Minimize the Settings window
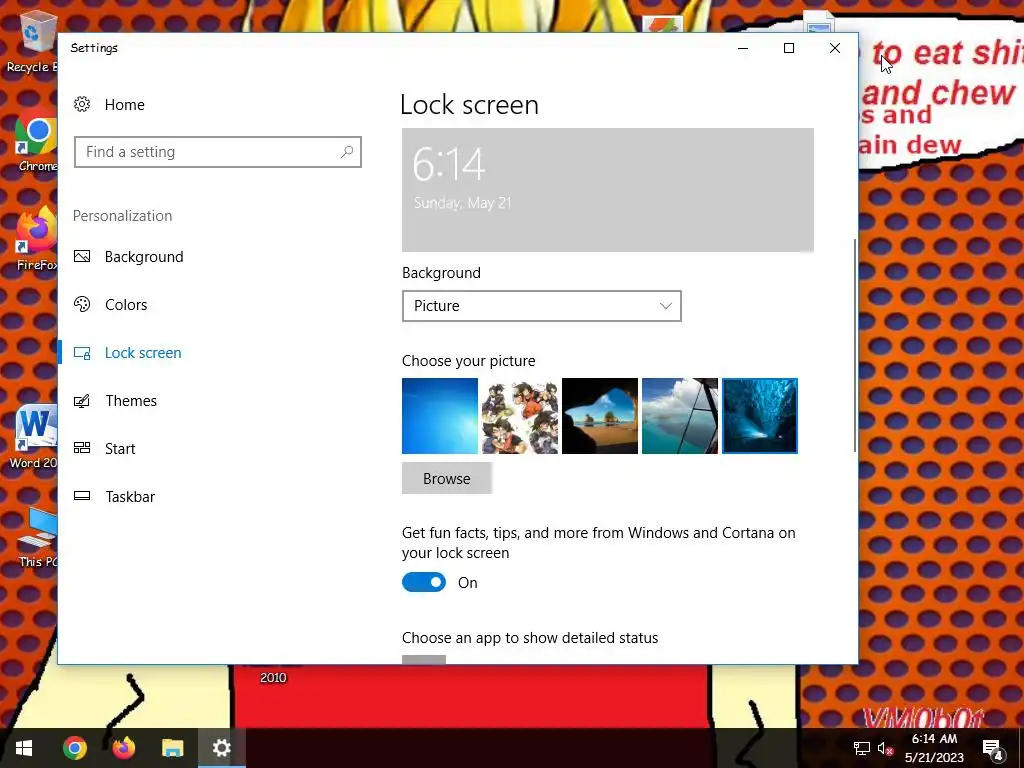The width and height of the screenshot is (1024, 768). tap(743, 48)
